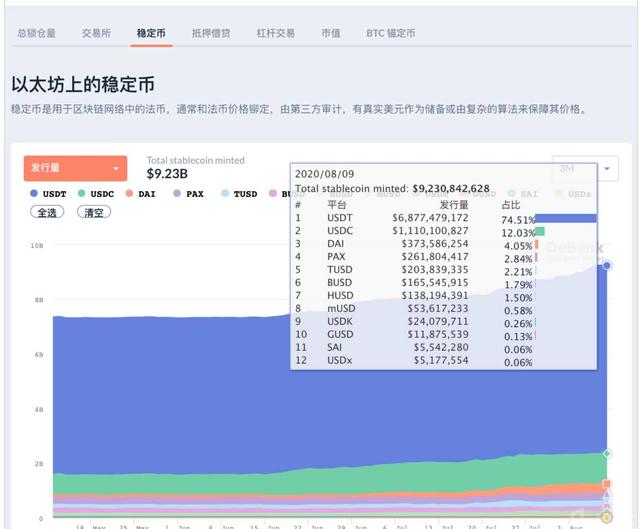The height and width of the screenshot is (529, 640).
Task: Click the DAI orange data point marker
Action: [x=607, y=484]
